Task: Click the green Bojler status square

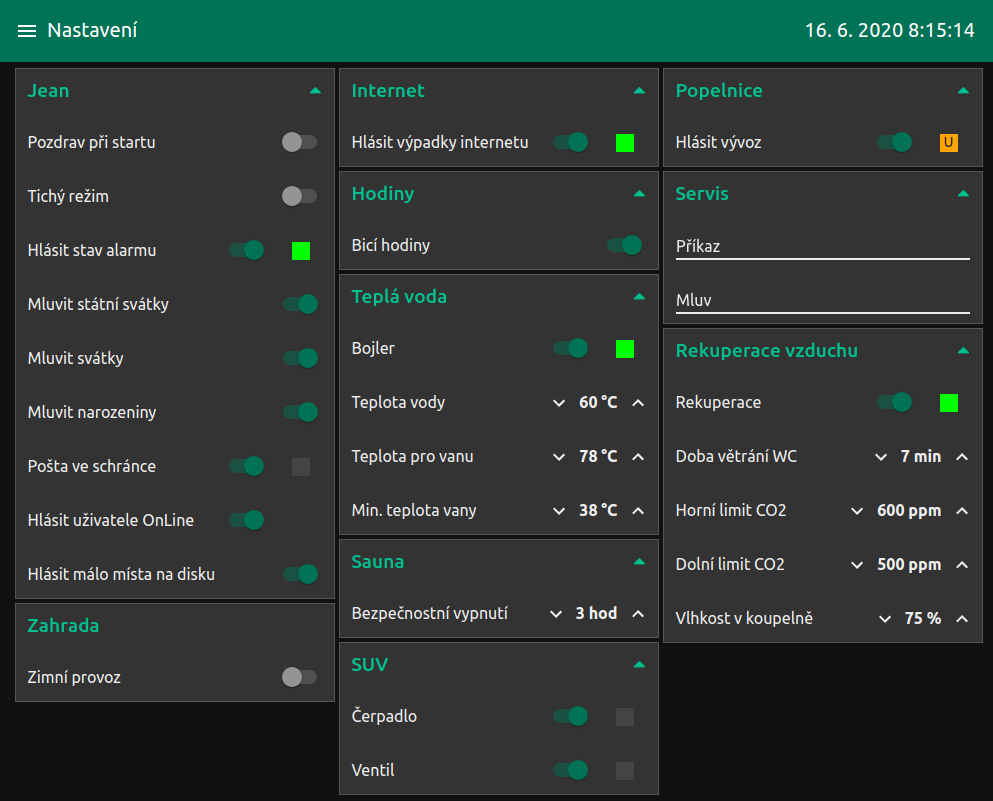Action: coord(625,349)
